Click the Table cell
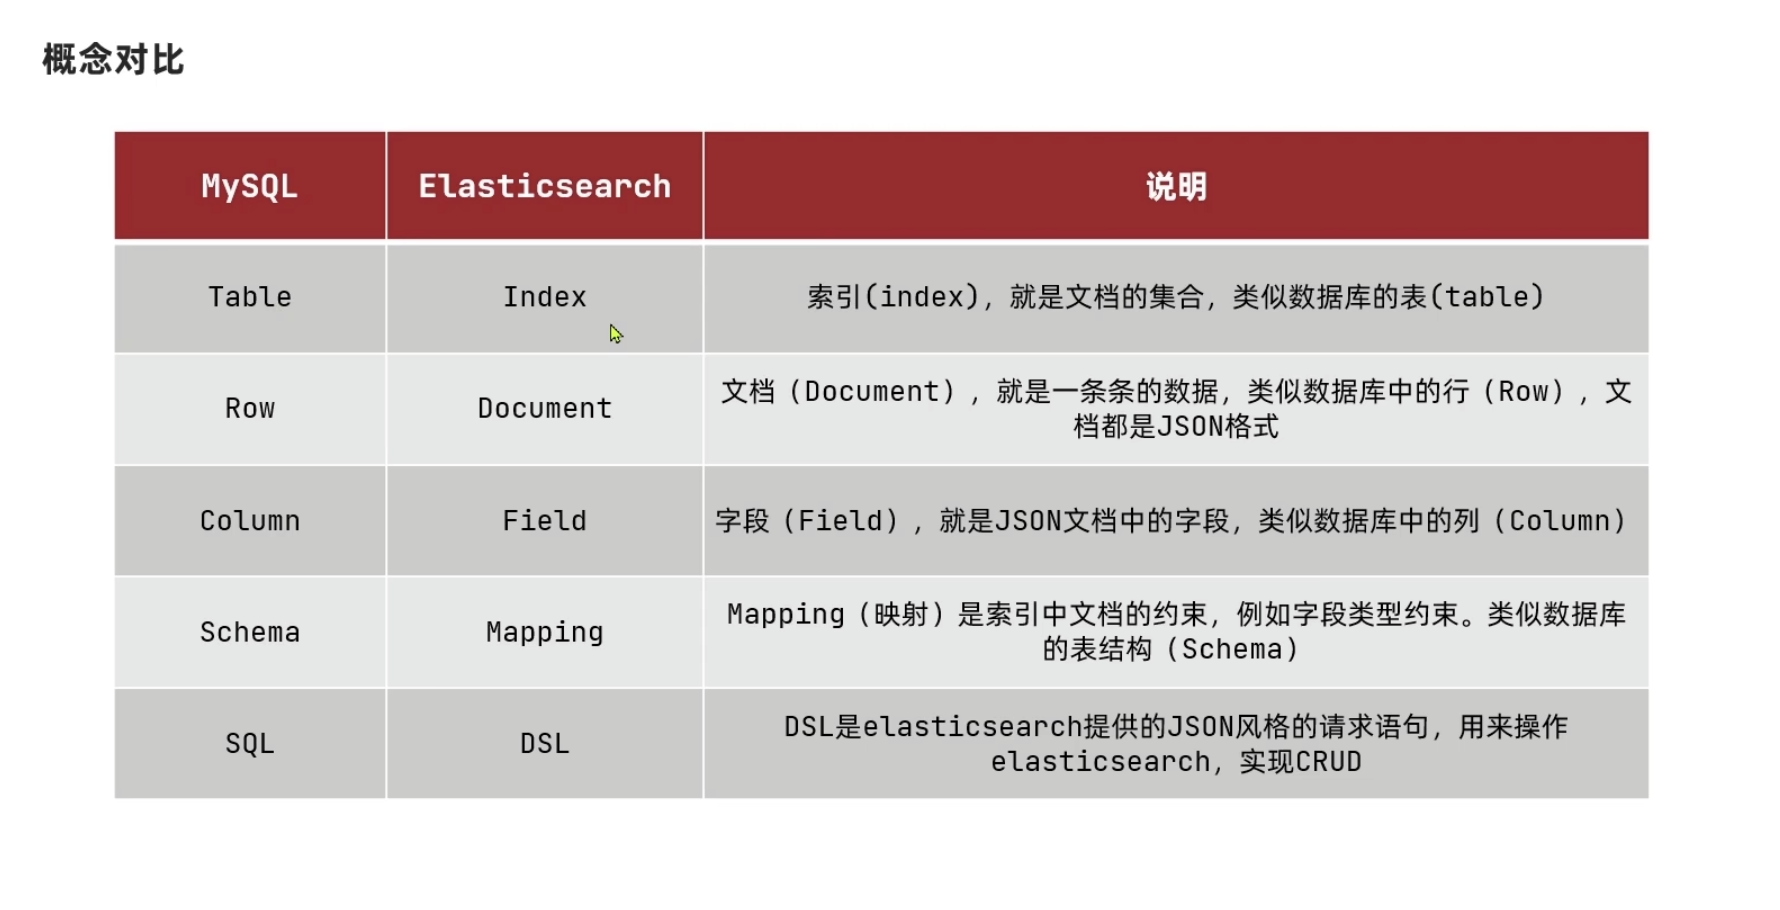This screenshot has height=910, width=1780. pos(249,297)
